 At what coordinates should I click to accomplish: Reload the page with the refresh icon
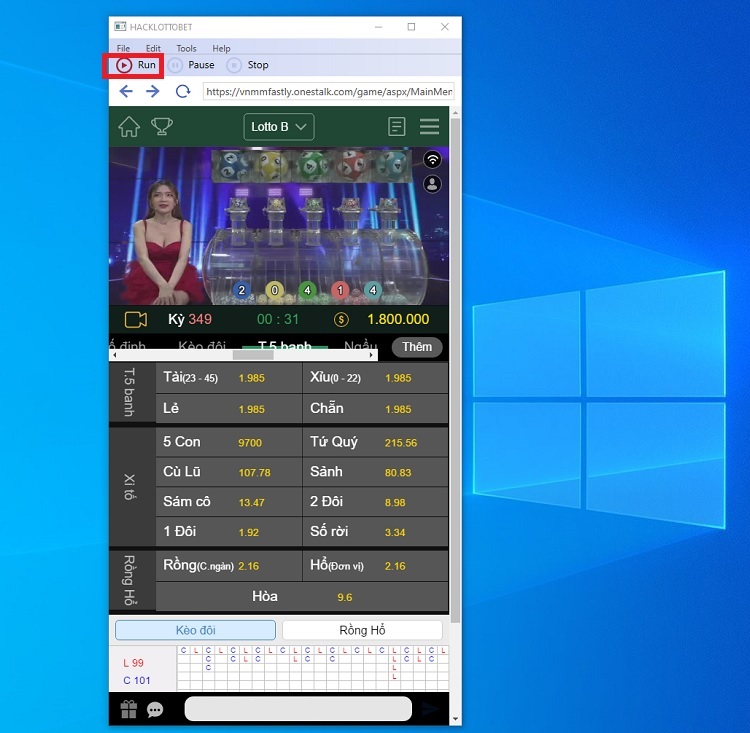[x=182, y=91]
